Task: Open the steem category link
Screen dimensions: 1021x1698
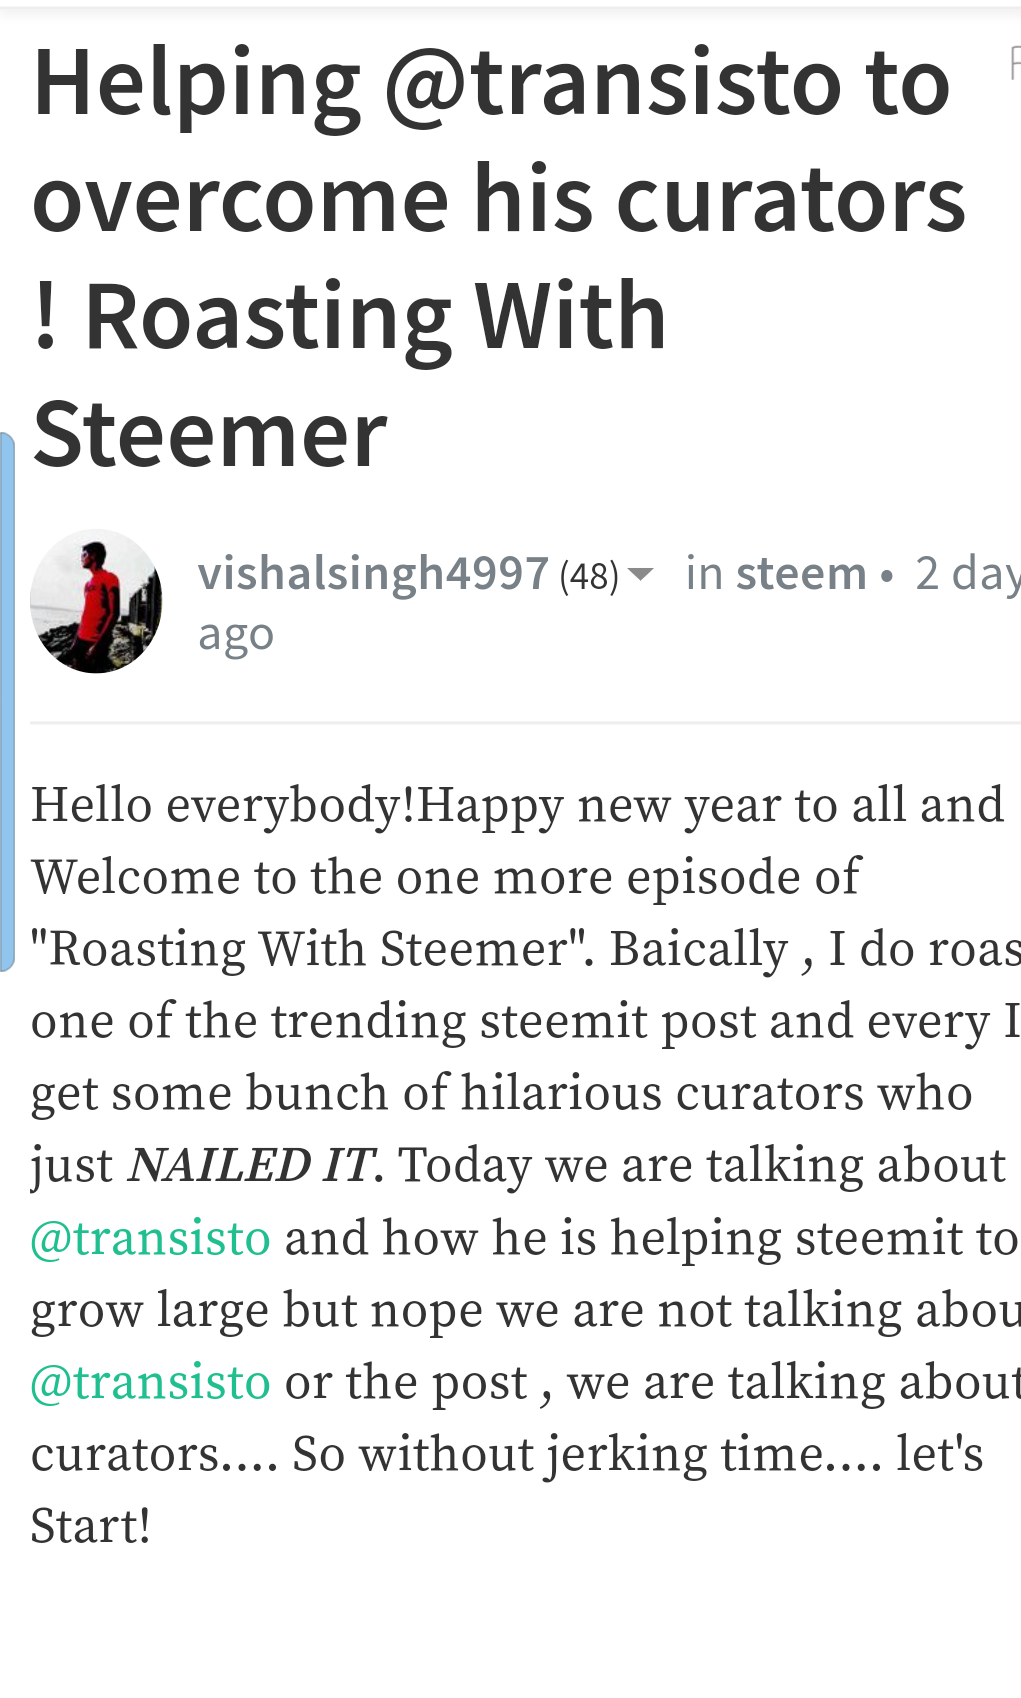Action: [801, 574]
